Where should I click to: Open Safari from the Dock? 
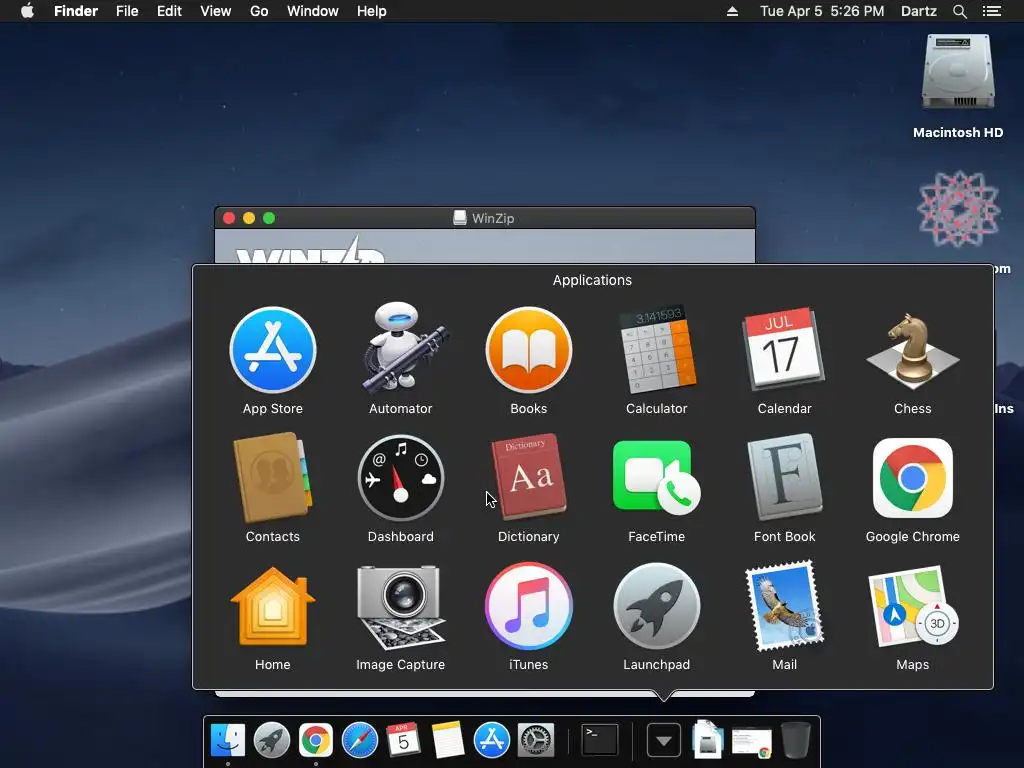[360, 741]
